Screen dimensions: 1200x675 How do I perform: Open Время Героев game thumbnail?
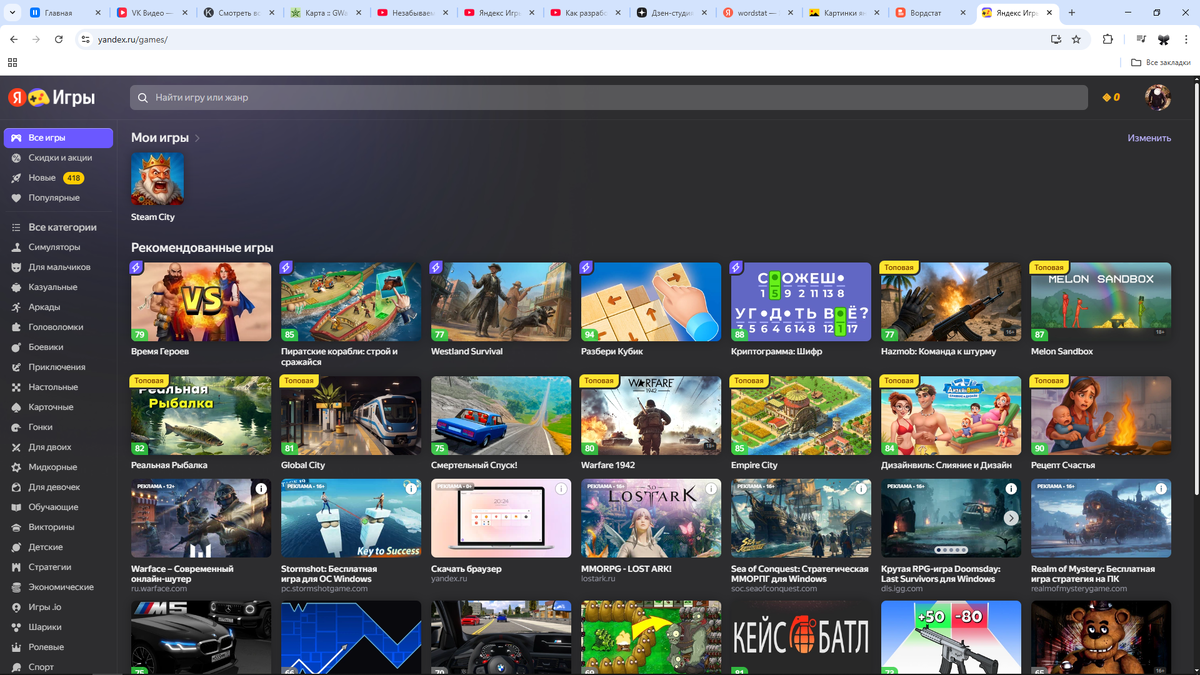pyautogui.click(x=201, y=302)
